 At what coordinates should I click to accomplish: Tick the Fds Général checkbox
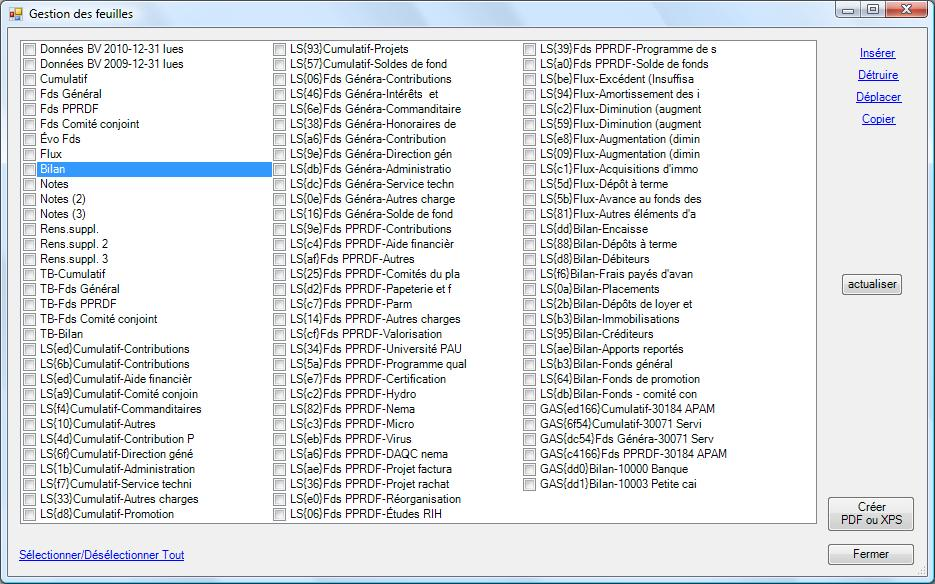[29, 94]
